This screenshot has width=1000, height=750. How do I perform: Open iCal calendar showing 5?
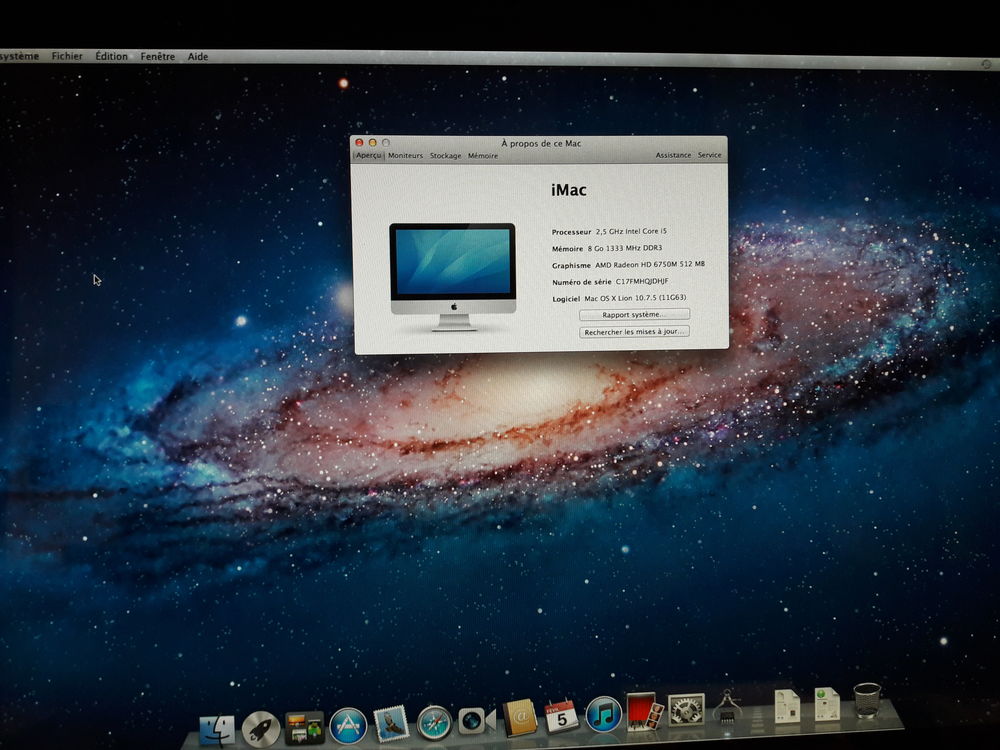pyautogui.click(x=561, y=716)
